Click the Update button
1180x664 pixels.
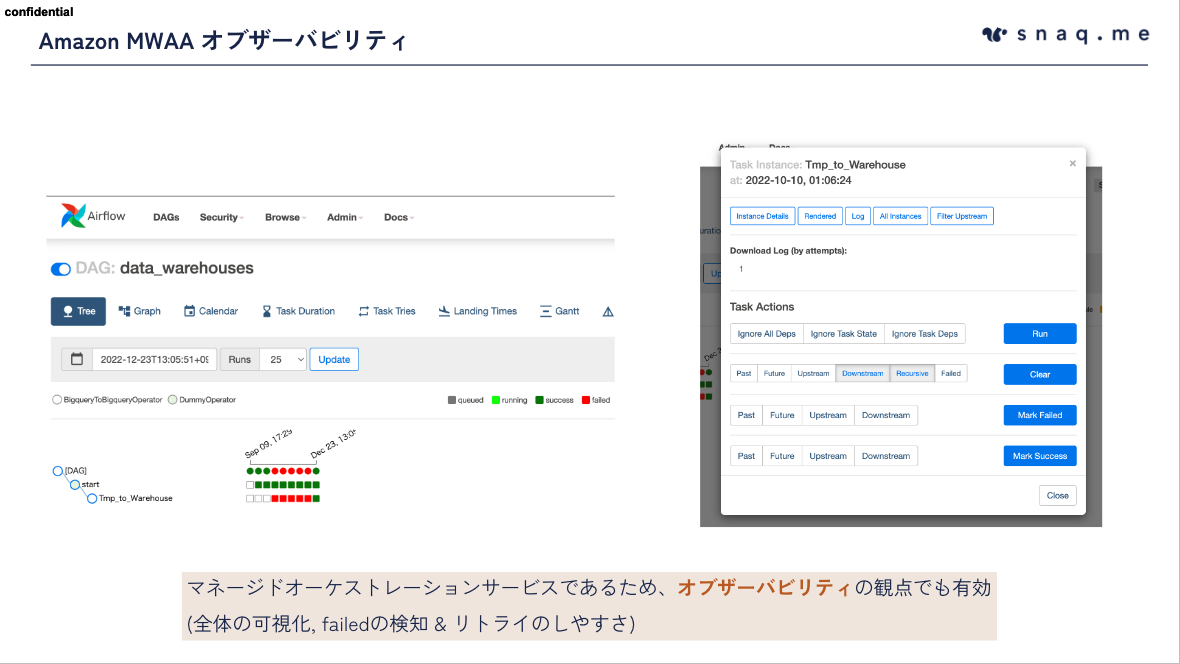click(334, 359)
